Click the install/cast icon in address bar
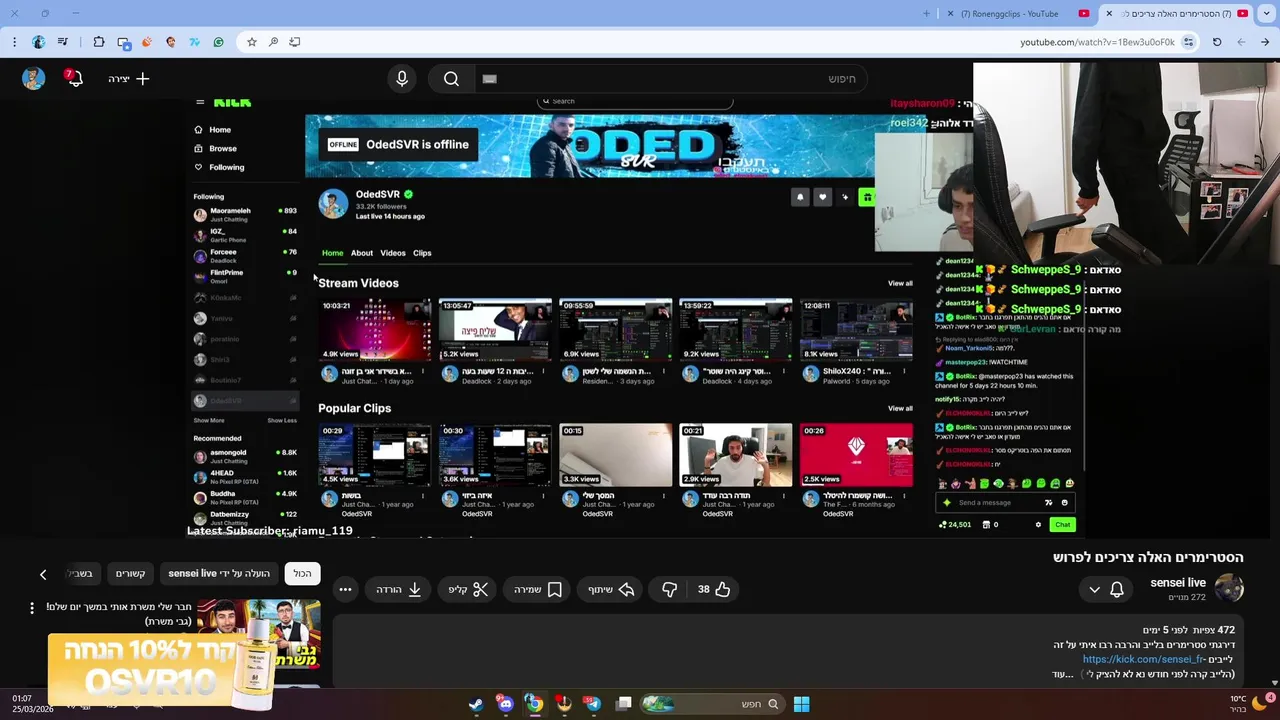Image resolution: width=1280 pixels, height=720 pixels. point(295,42)
